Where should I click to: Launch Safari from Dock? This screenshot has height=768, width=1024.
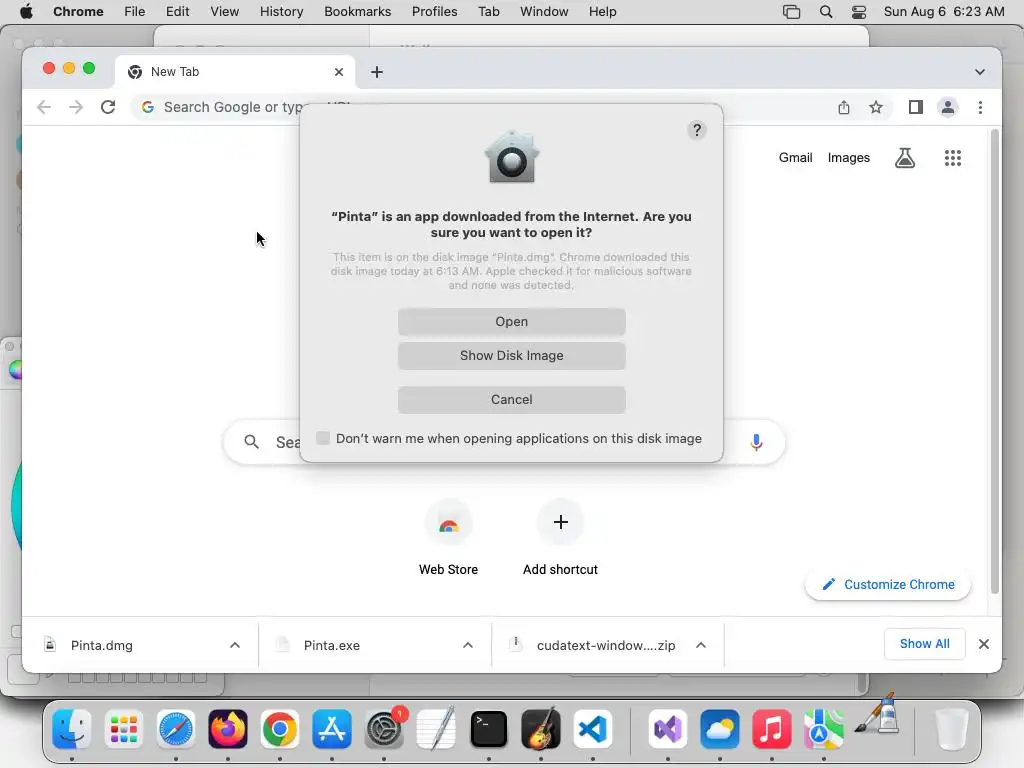pos(176,728)
